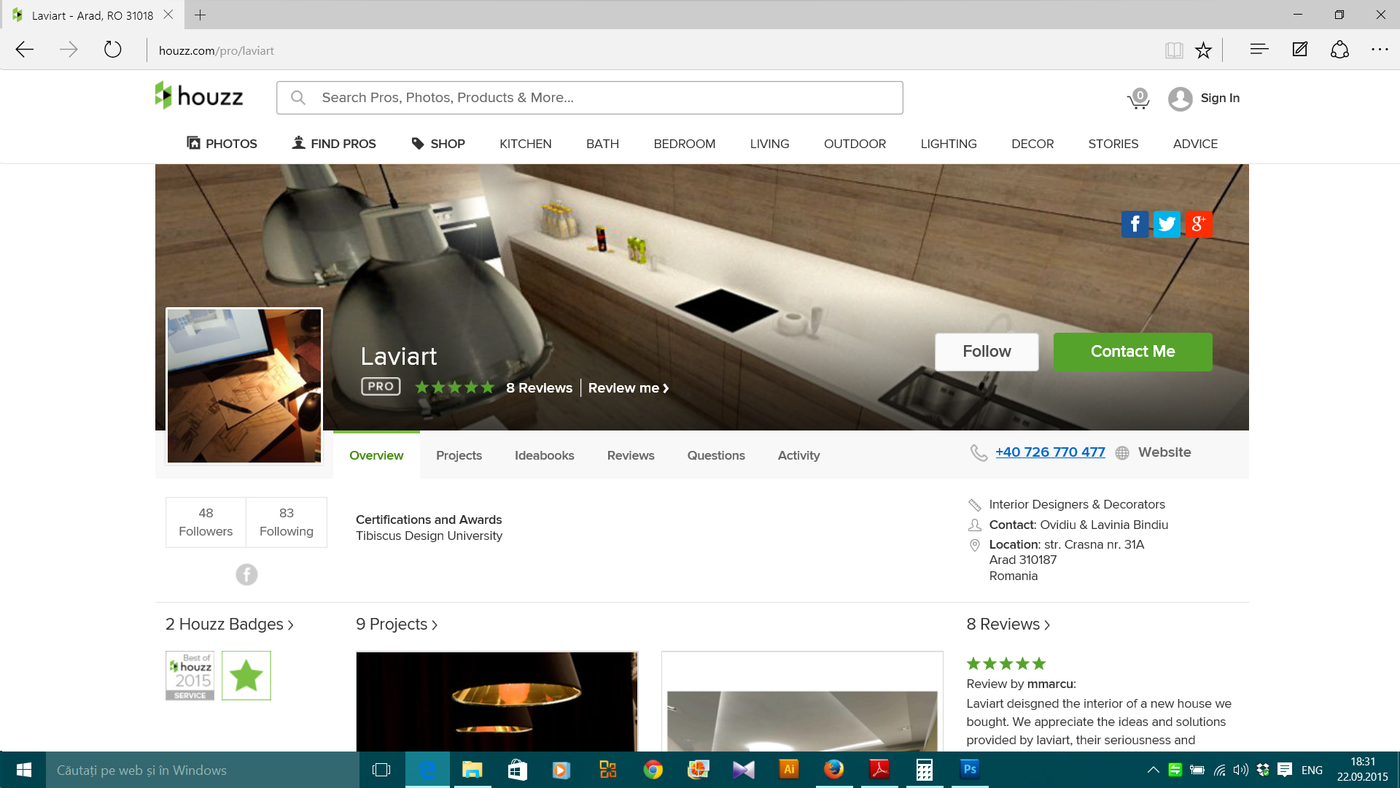Open a new browser tab
The image size is (1400, 788).
coord(200,15)
